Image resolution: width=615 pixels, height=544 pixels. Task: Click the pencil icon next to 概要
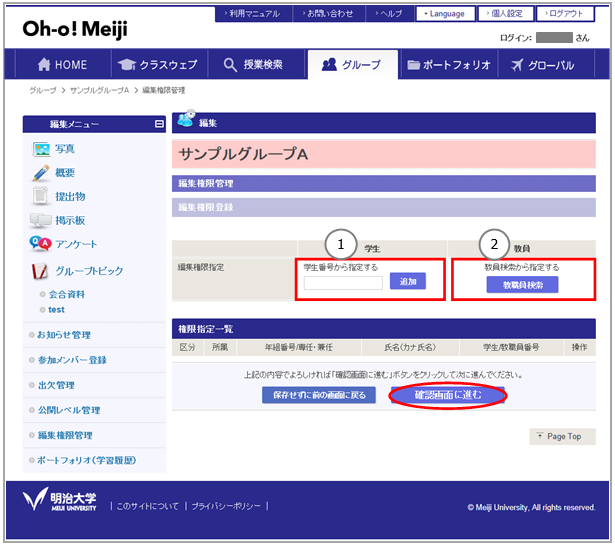[41, 173]
